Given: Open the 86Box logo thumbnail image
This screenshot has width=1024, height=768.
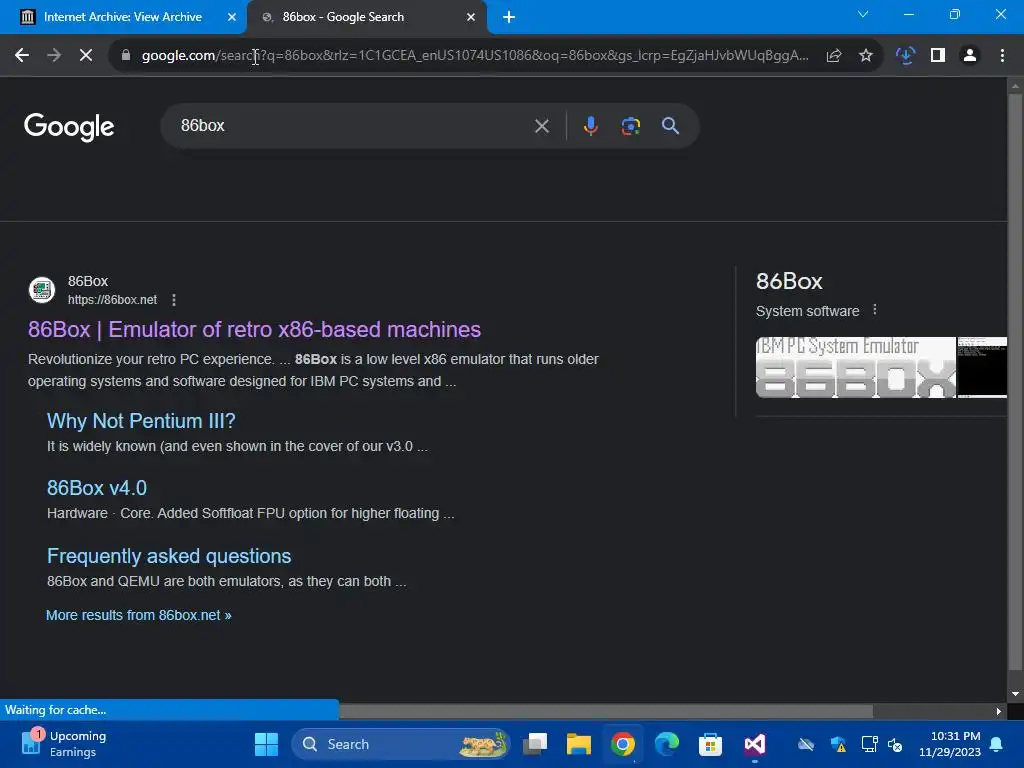Looking at the screenshot, I should pyautogui.click(x=856, y=367).
